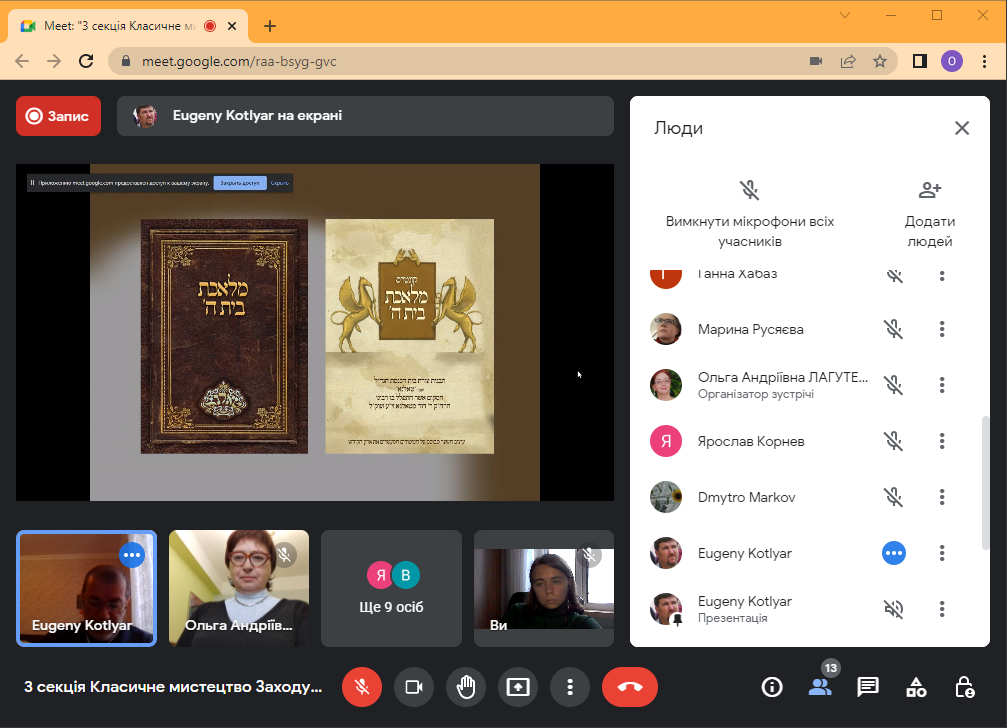This screenshot has width=1007, height=728.
Task: Click Додати людей button
Action: 929,215
